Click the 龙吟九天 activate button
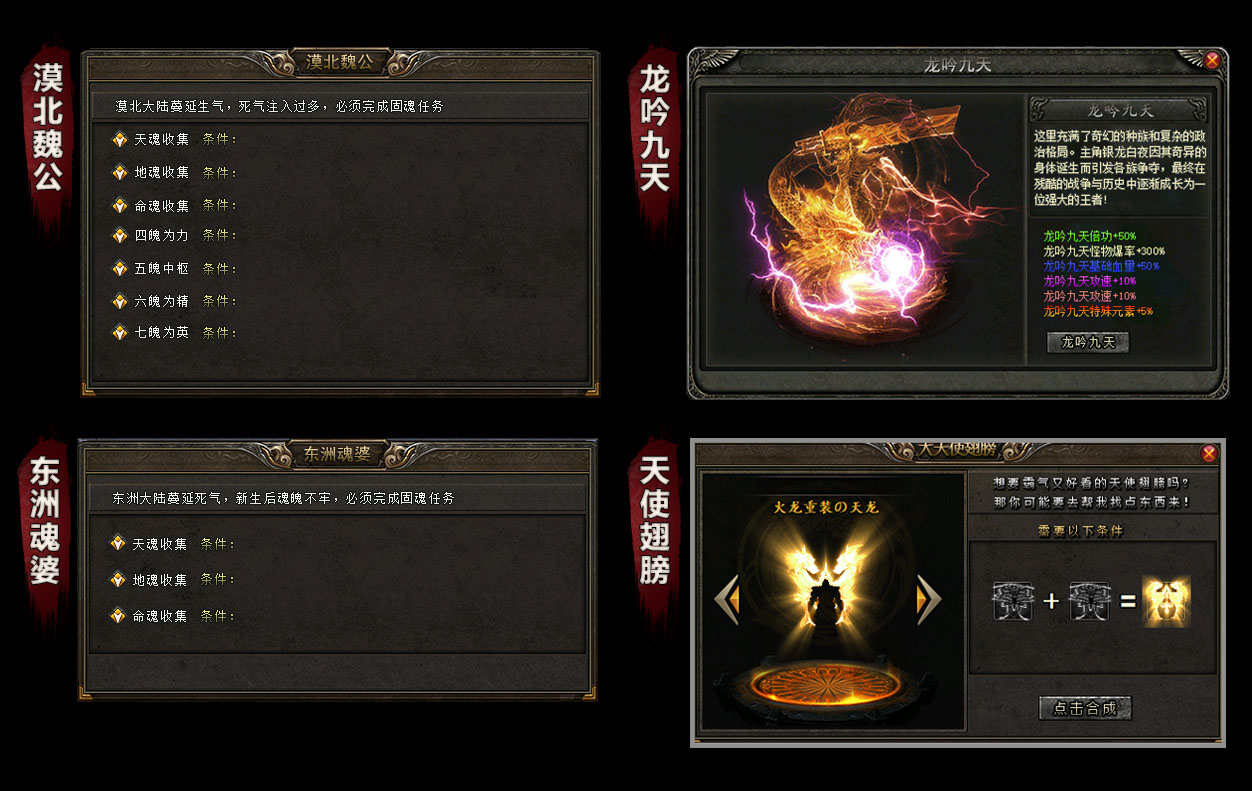1252x791 pixels. (x=1088, y=342)
